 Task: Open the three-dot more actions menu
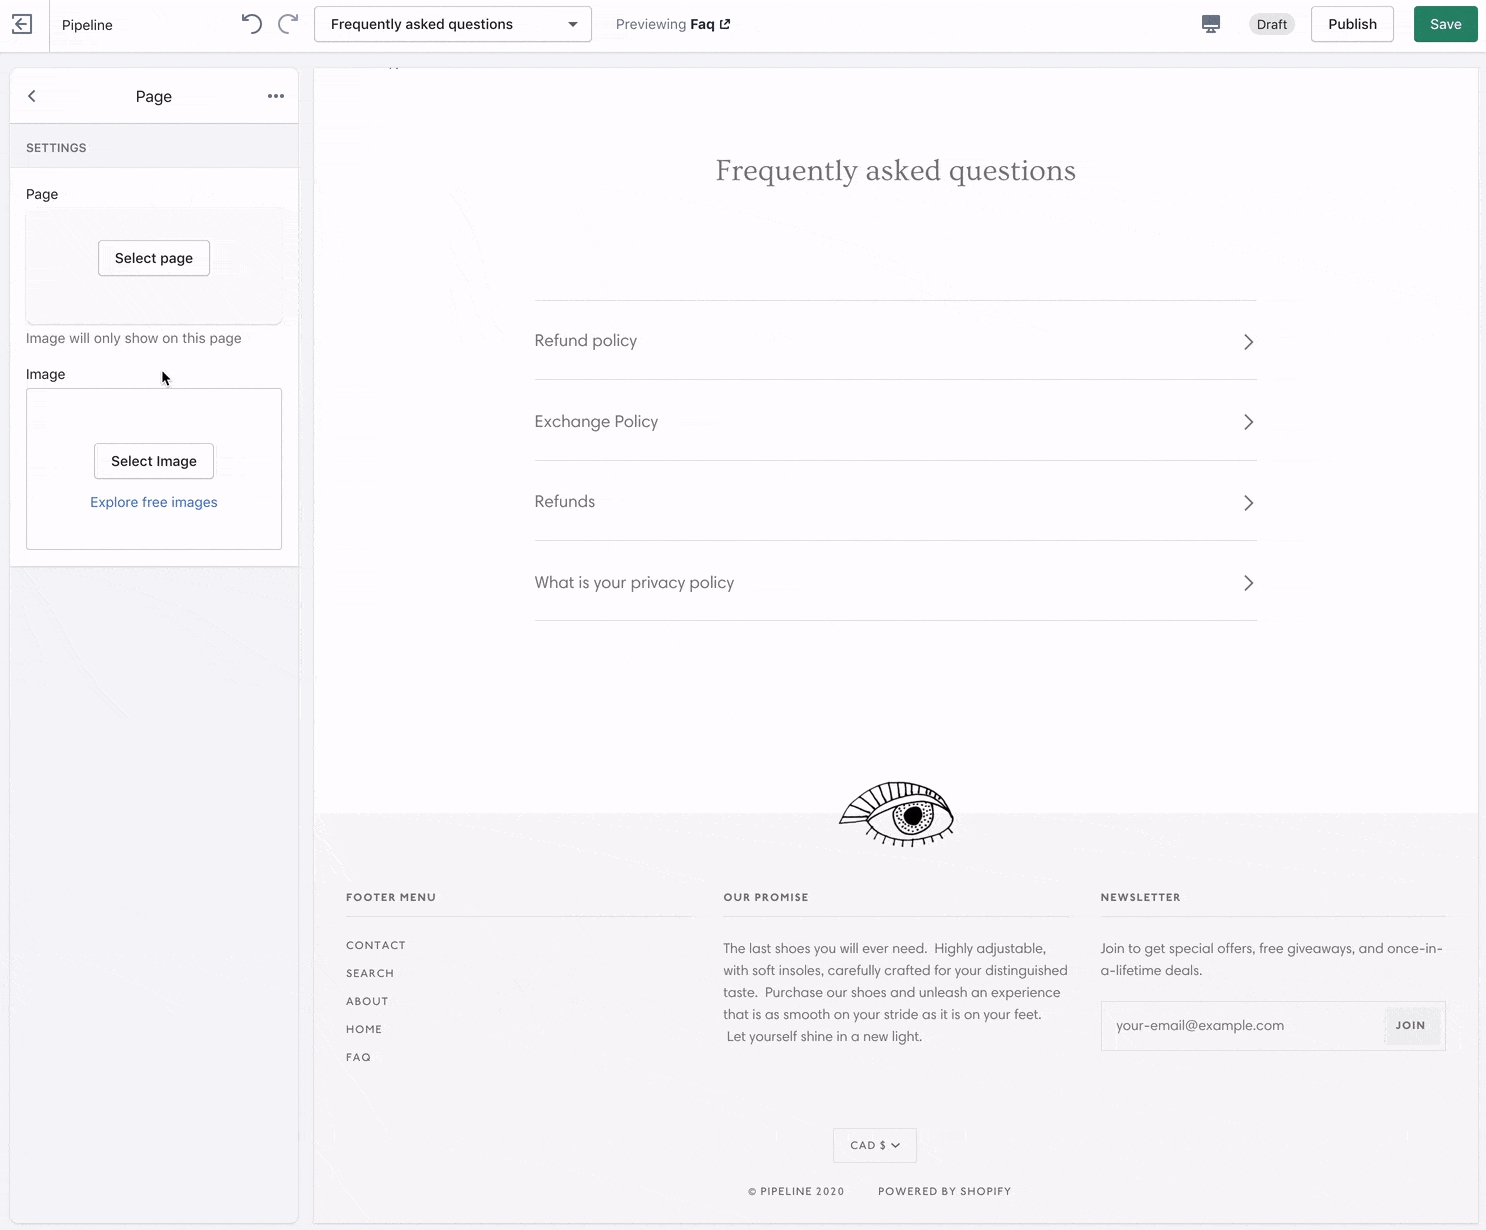point(276,96)
